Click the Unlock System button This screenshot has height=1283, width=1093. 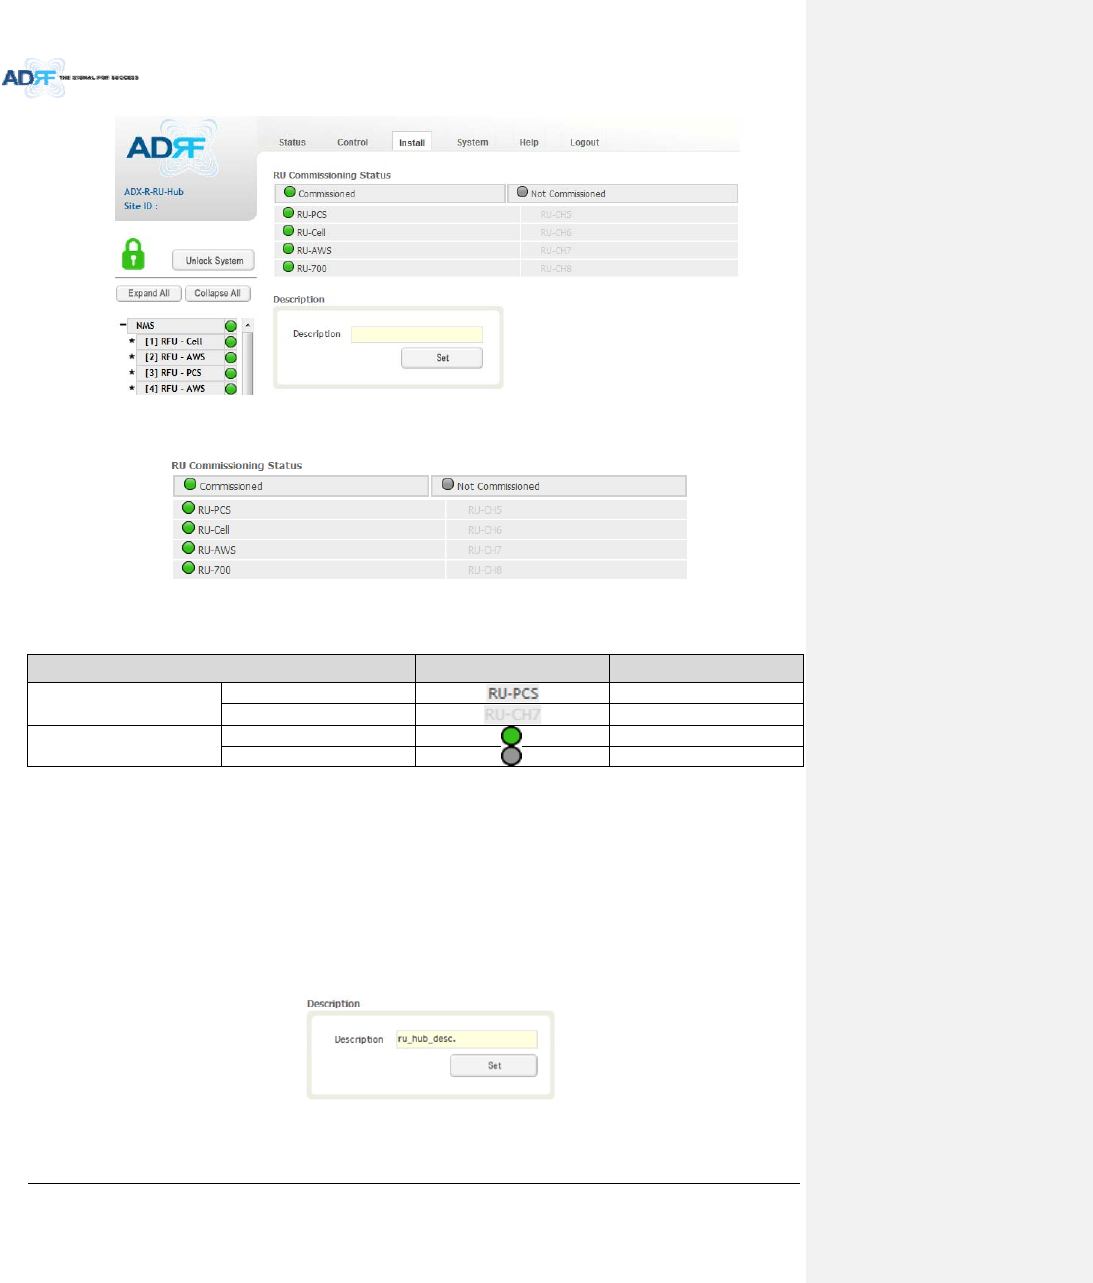click(214, 260)
